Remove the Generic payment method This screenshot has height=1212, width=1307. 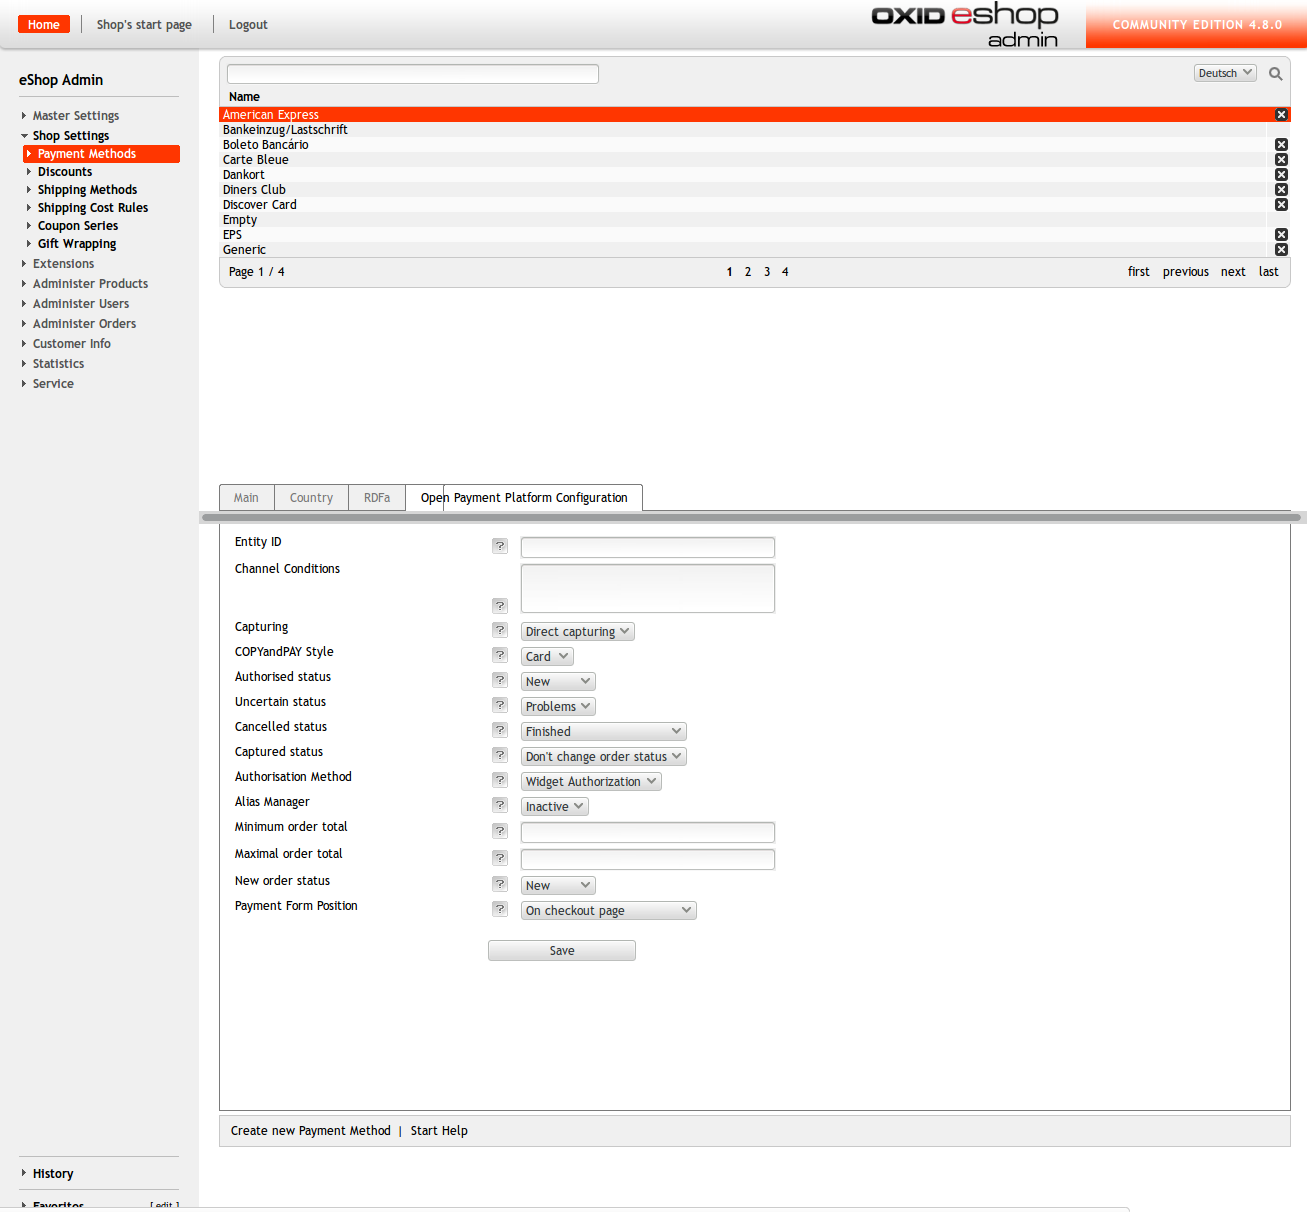point(1281,250)
